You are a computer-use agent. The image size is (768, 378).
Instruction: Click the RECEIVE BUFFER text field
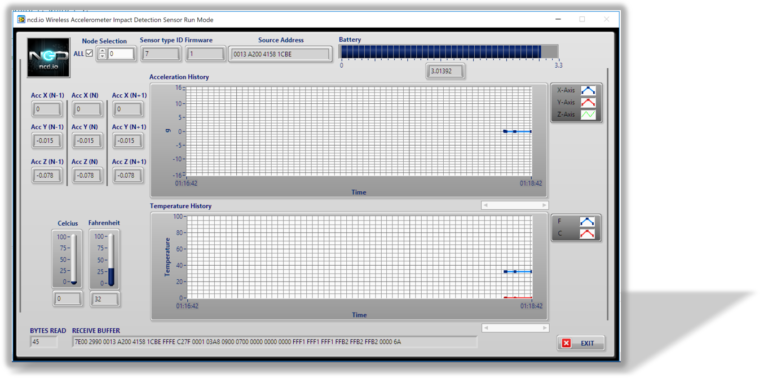(x=275, y=342)
